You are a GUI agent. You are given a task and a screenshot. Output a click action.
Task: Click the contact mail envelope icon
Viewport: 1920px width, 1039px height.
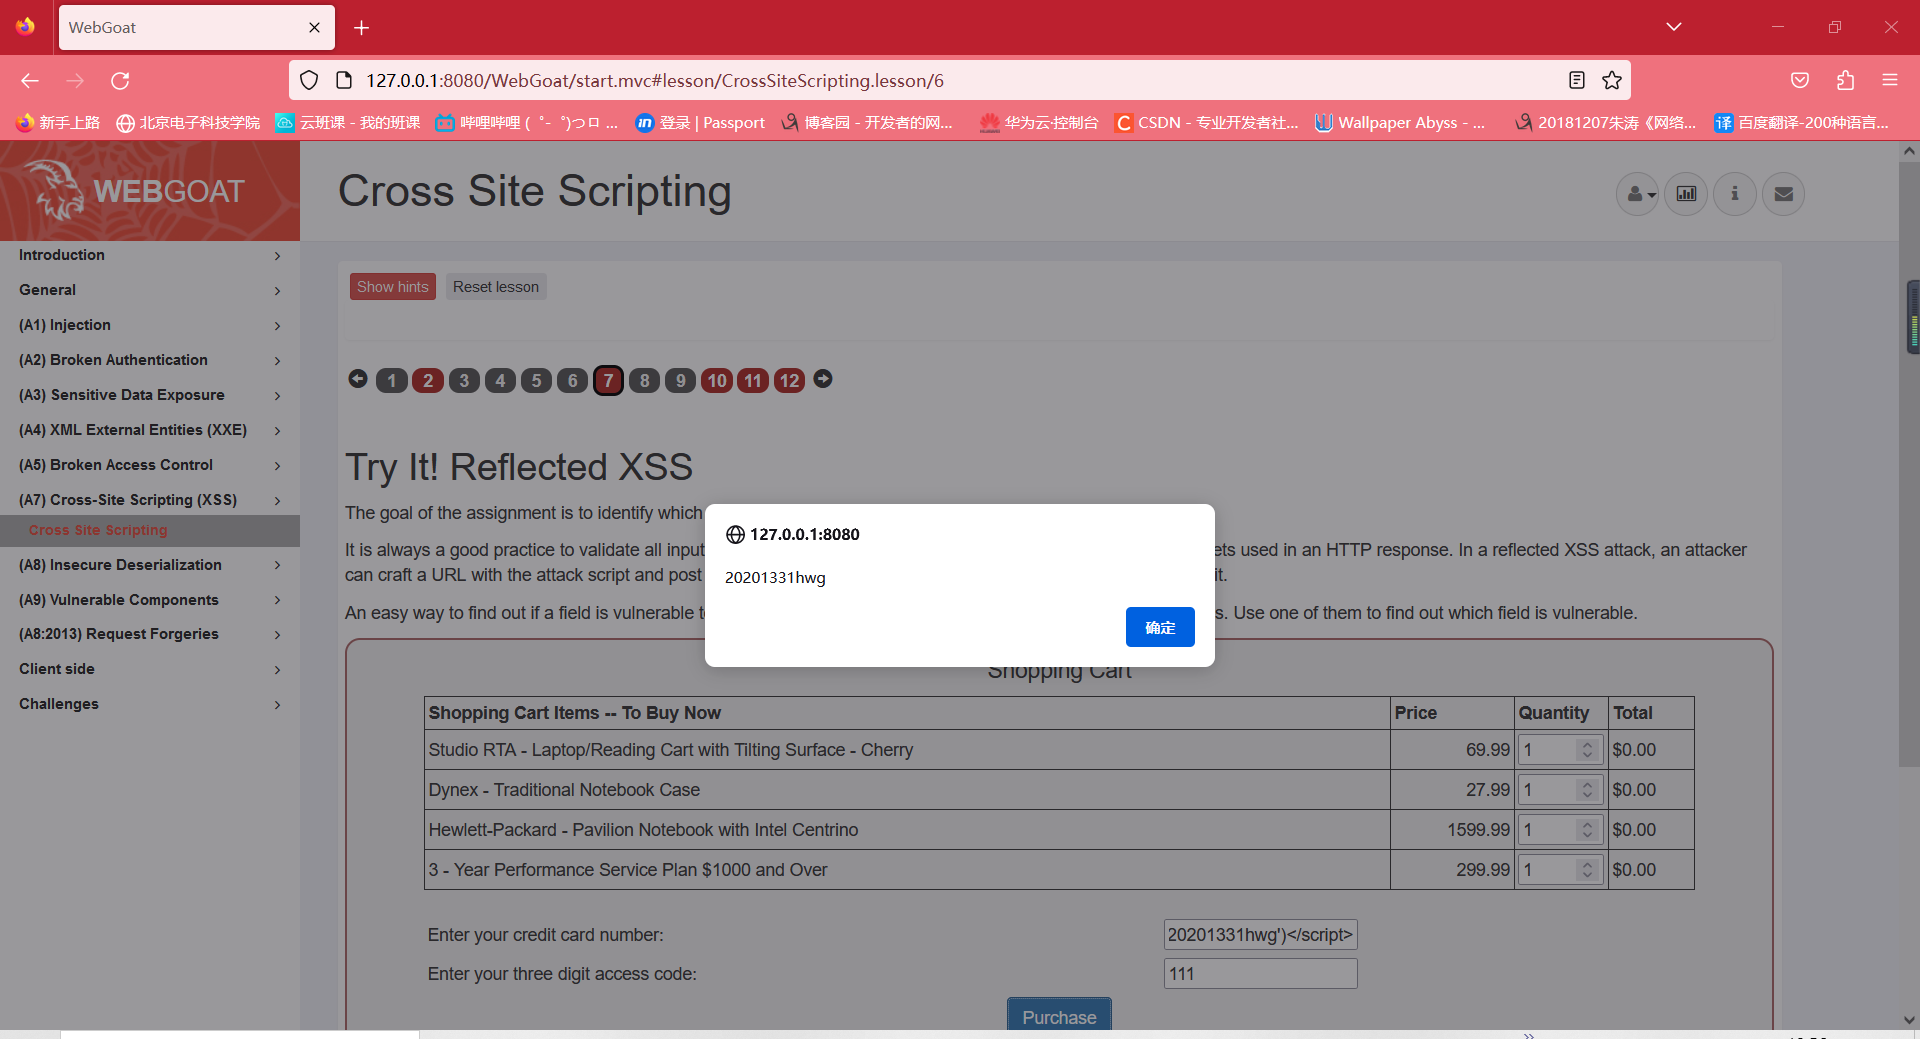(x=1783, y=194)
